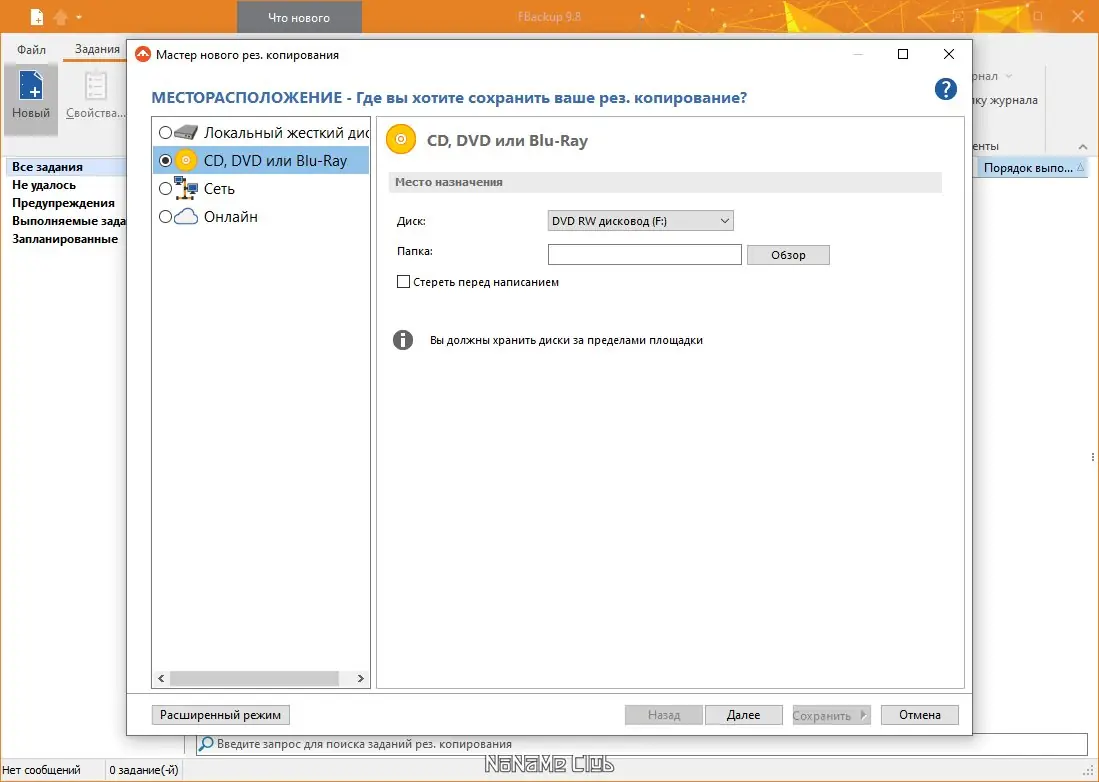Click the FBackup logo in wizard title bar
Viewport: 1099px width, 782px height.
(x=143, y=55)
